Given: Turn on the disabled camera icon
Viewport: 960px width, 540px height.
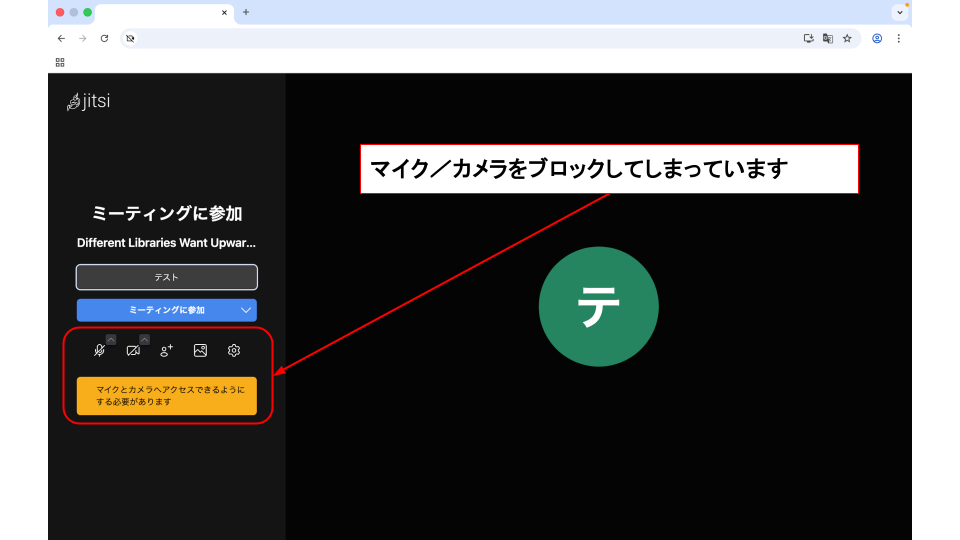Looking at the screenshot, I should pyautogui.click(x=133, y=351).
